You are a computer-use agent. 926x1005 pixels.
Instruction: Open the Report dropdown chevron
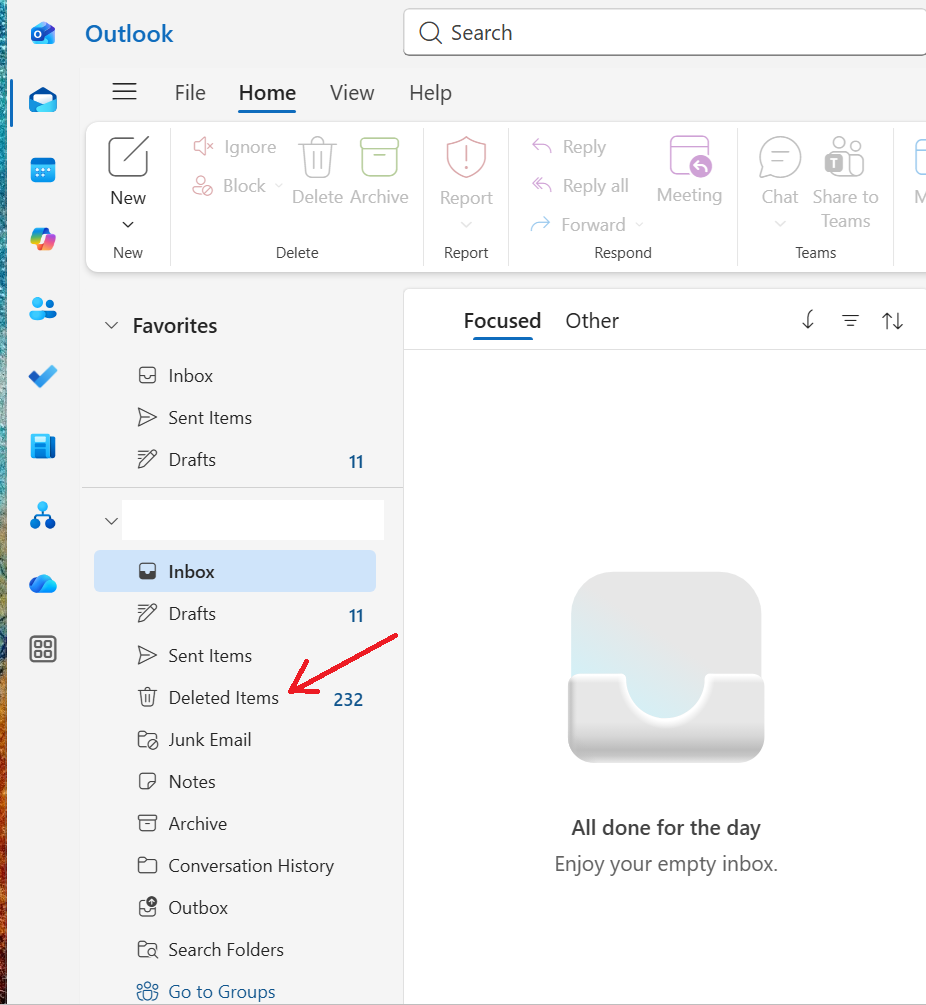coord(467,224)
